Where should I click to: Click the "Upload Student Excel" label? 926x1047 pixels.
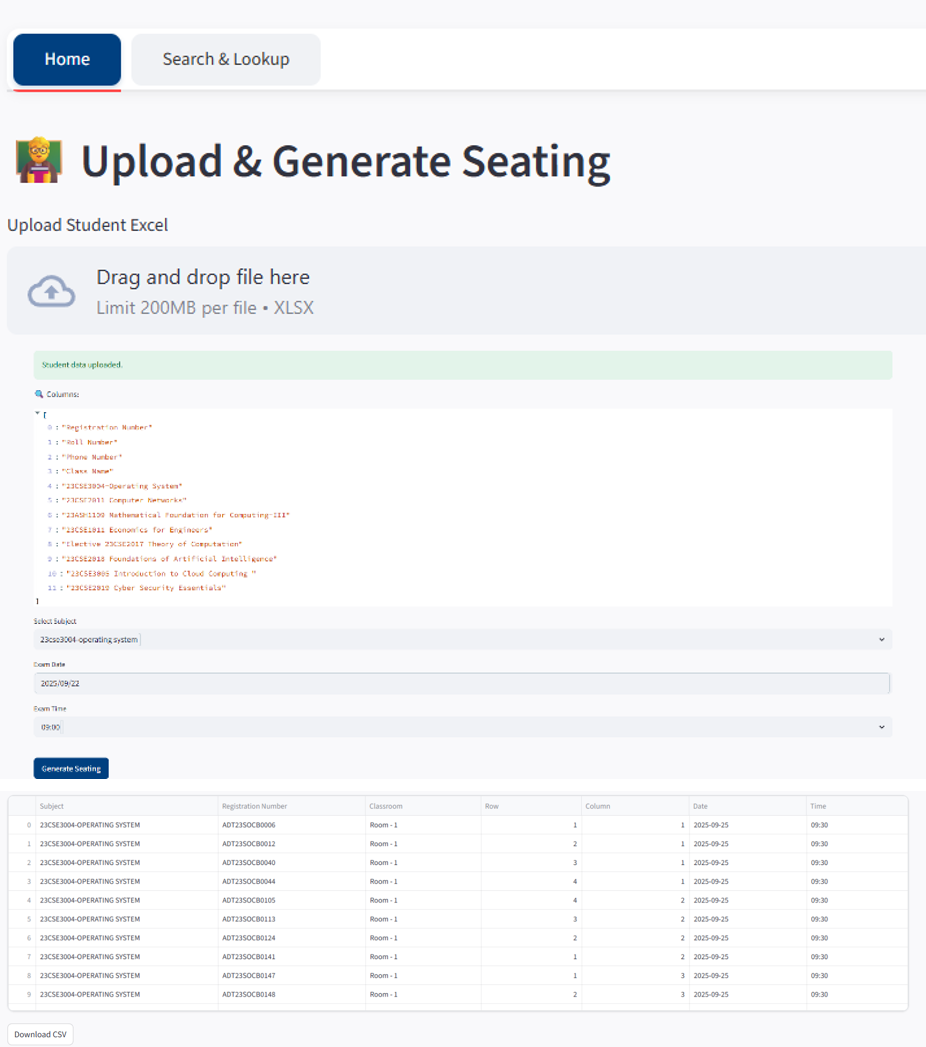[x=87, y=225]
